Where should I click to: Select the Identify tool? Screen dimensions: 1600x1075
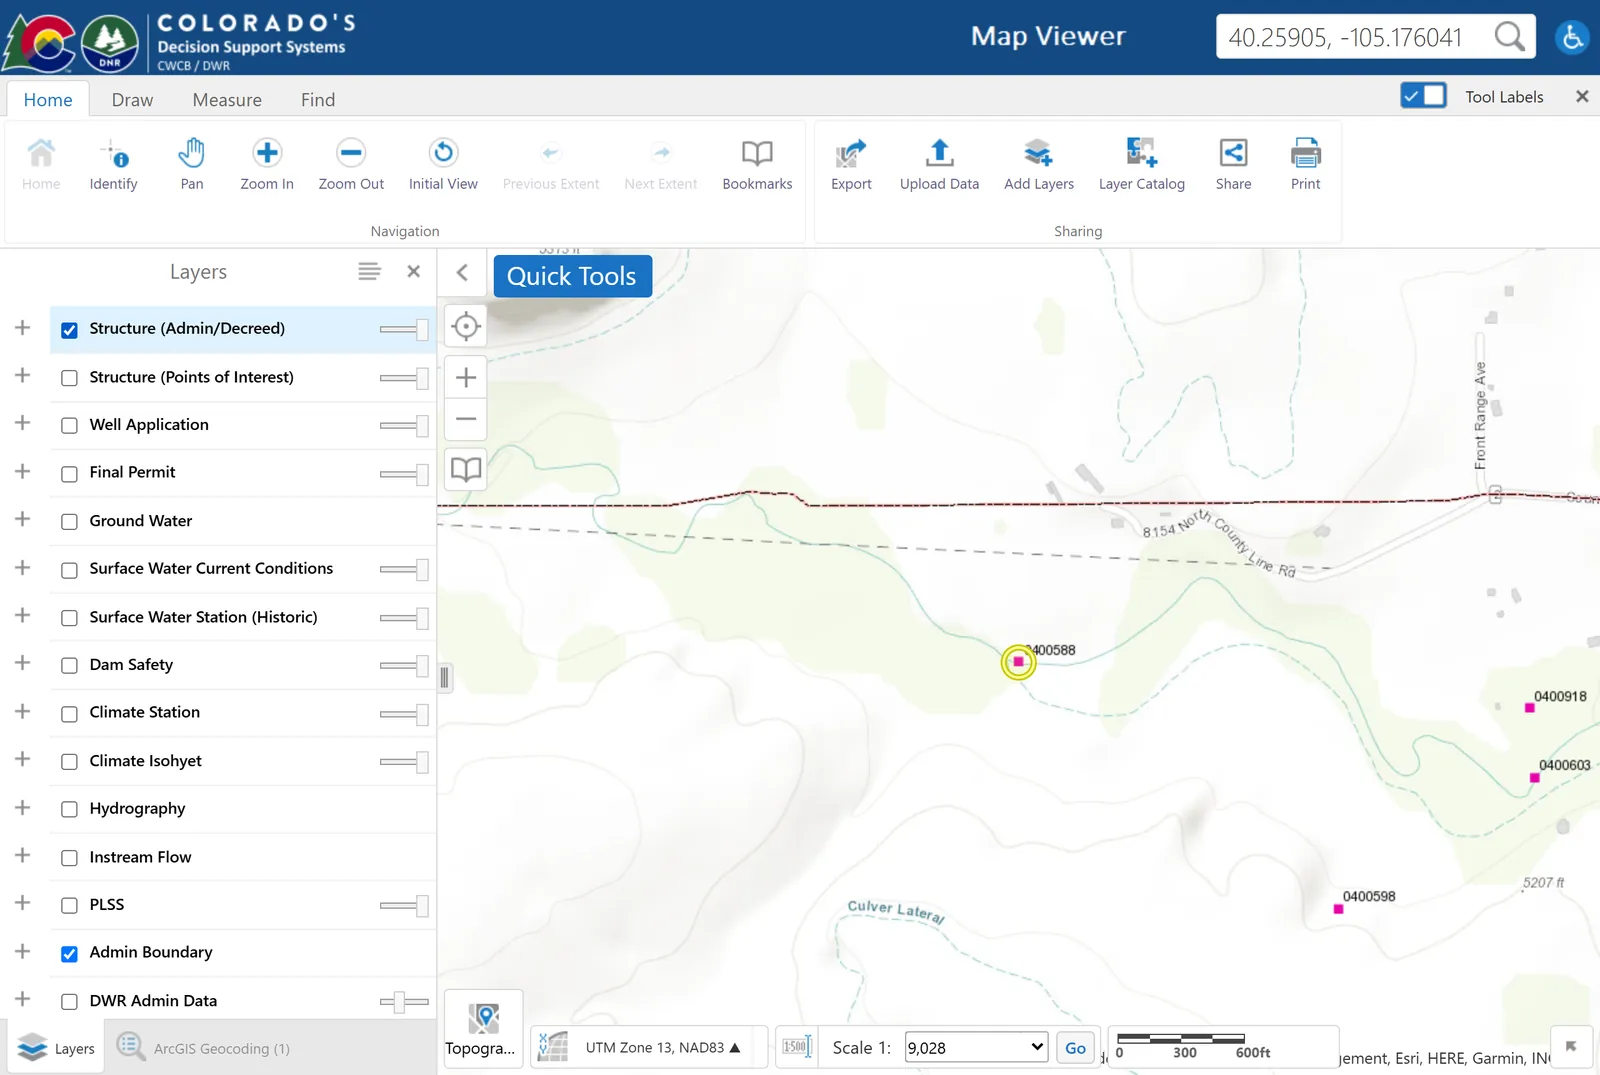(113, 165)
